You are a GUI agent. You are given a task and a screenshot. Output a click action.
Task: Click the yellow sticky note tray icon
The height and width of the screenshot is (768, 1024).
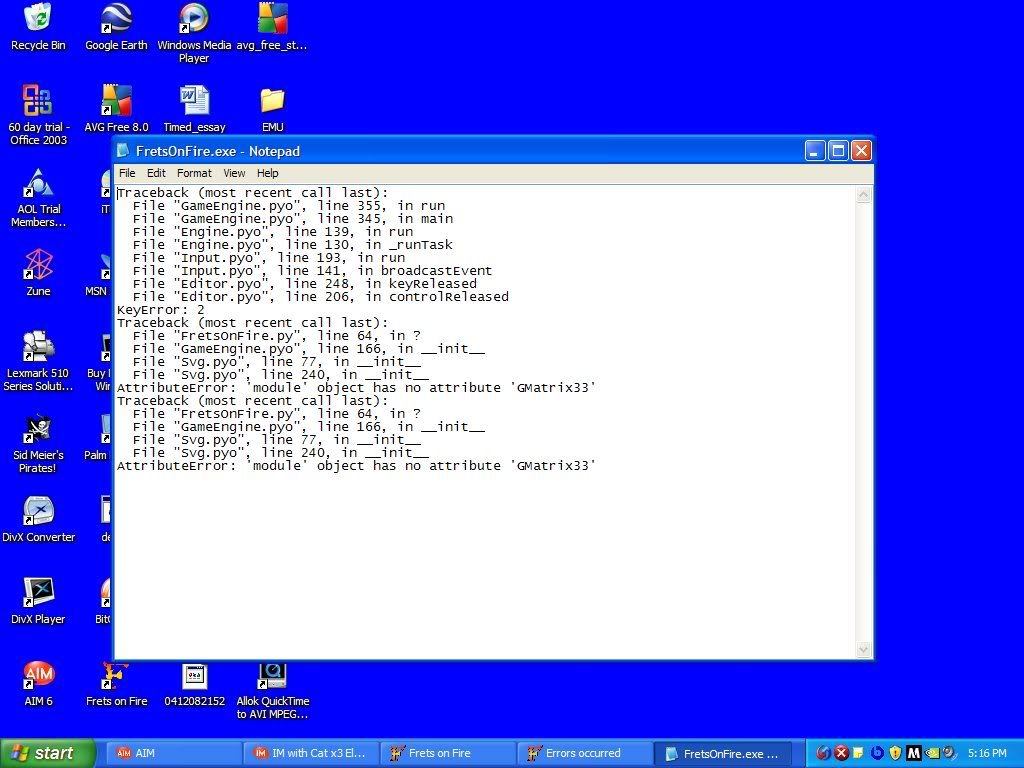[858, 753]
